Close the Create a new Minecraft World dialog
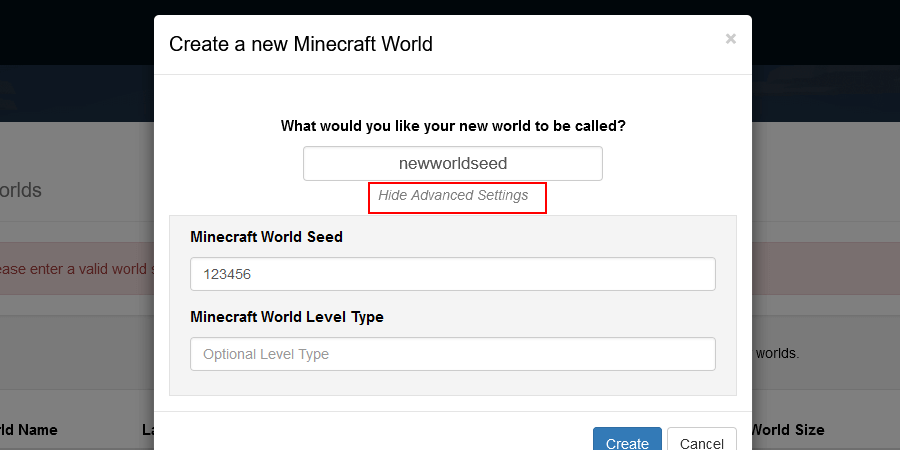Image resolution: width=900 pixels, height=450 pixels. tap(730, 39)
